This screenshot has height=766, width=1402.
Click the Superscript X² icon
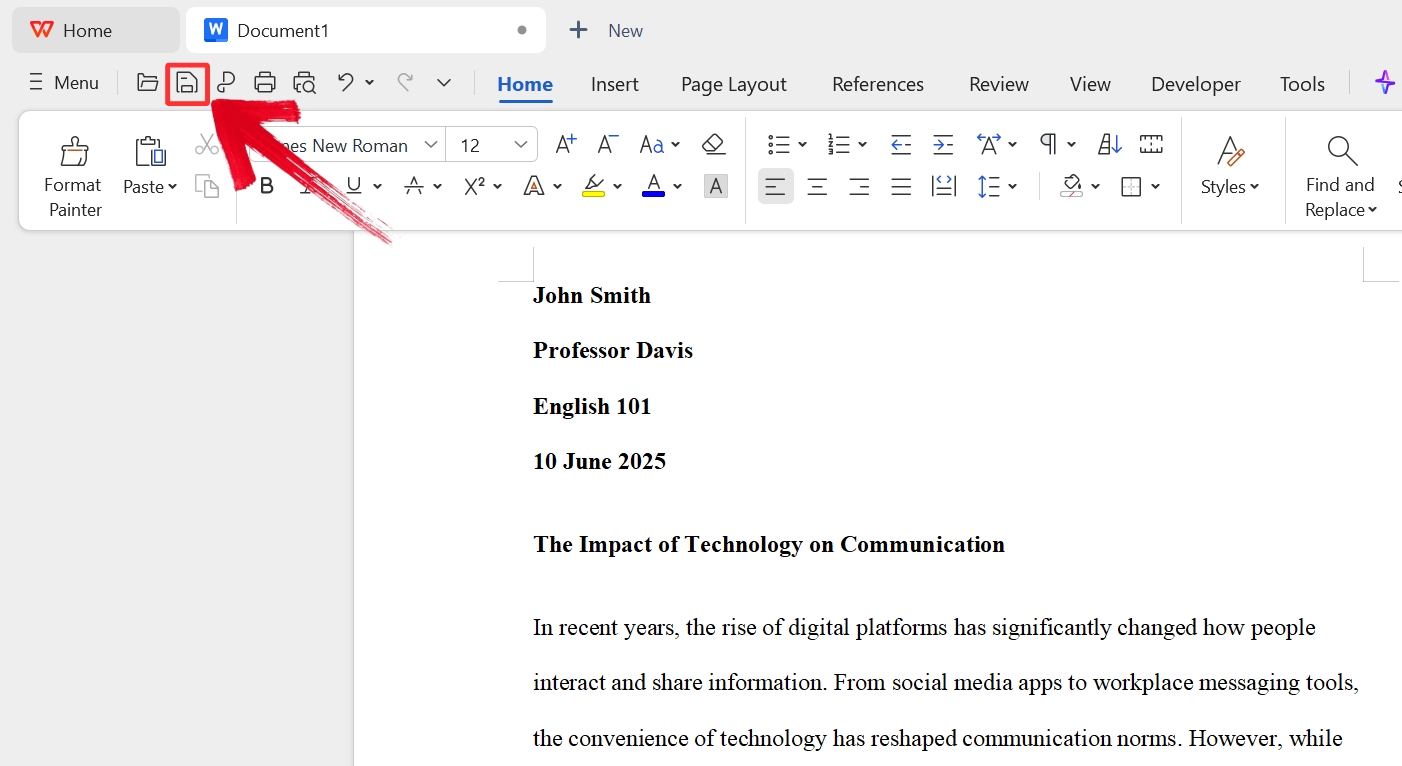474,186
